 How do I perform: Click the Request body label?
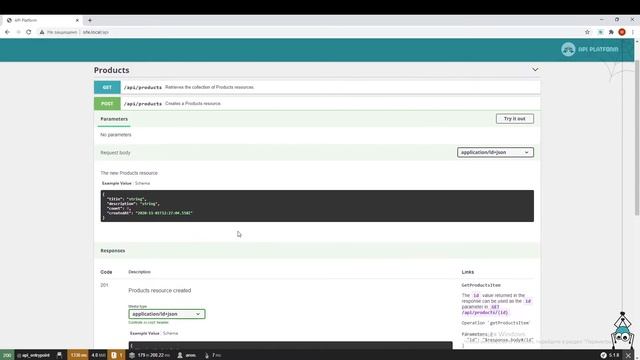116,153
